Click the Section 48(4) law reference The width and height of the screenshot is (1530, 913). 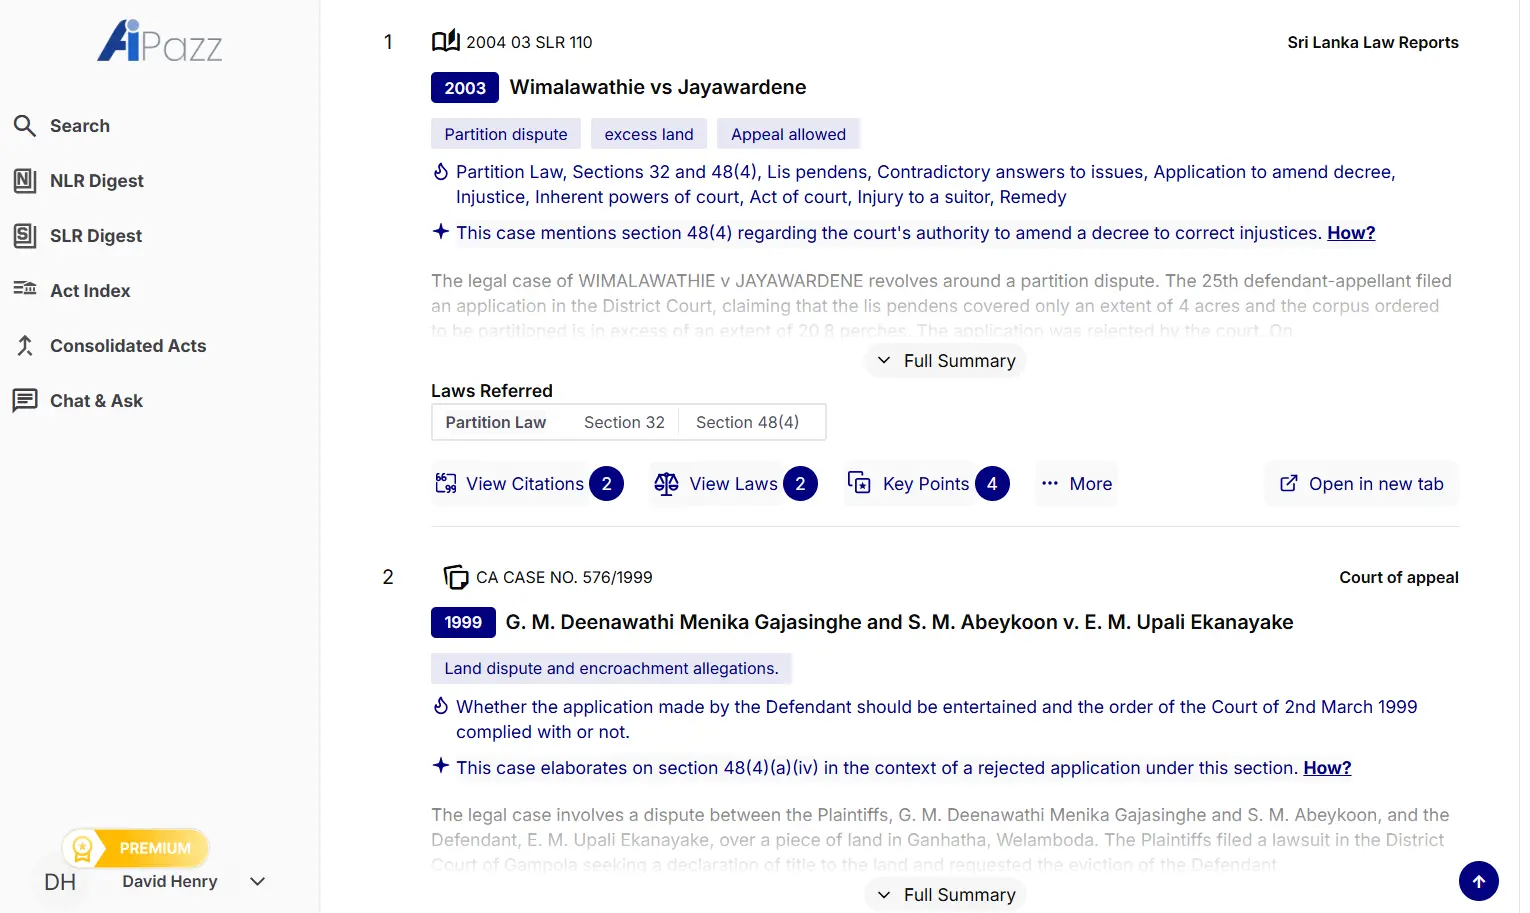[747, 423]
